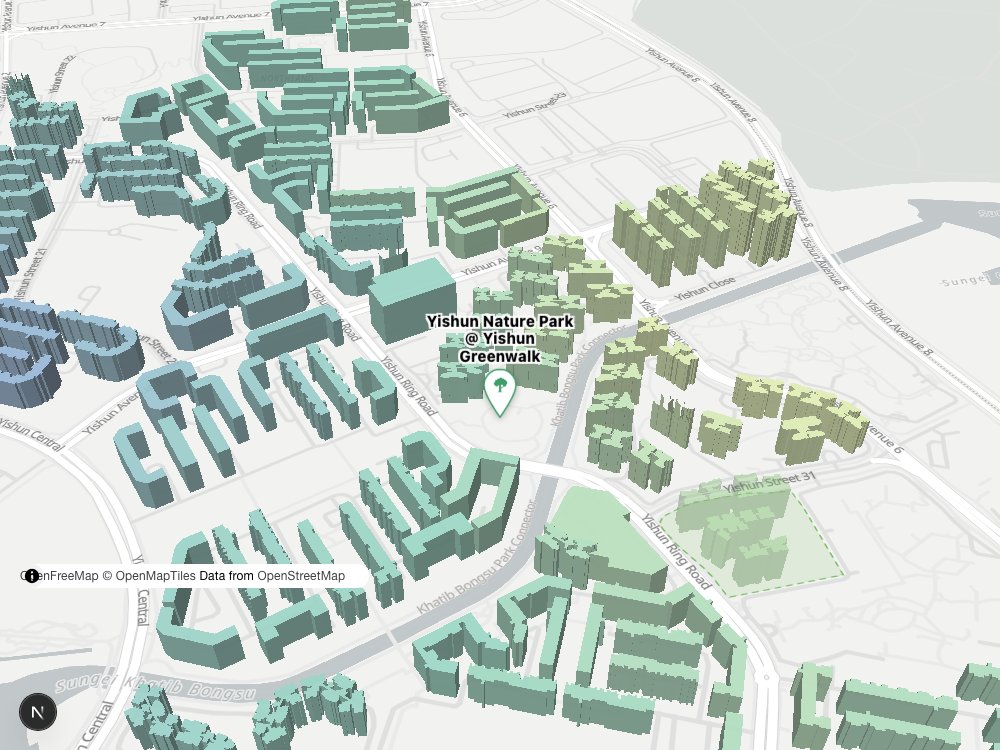Open the OpenStreetMap attribution link
Viewport: 1000px width, 750px height.
point(301,576)
